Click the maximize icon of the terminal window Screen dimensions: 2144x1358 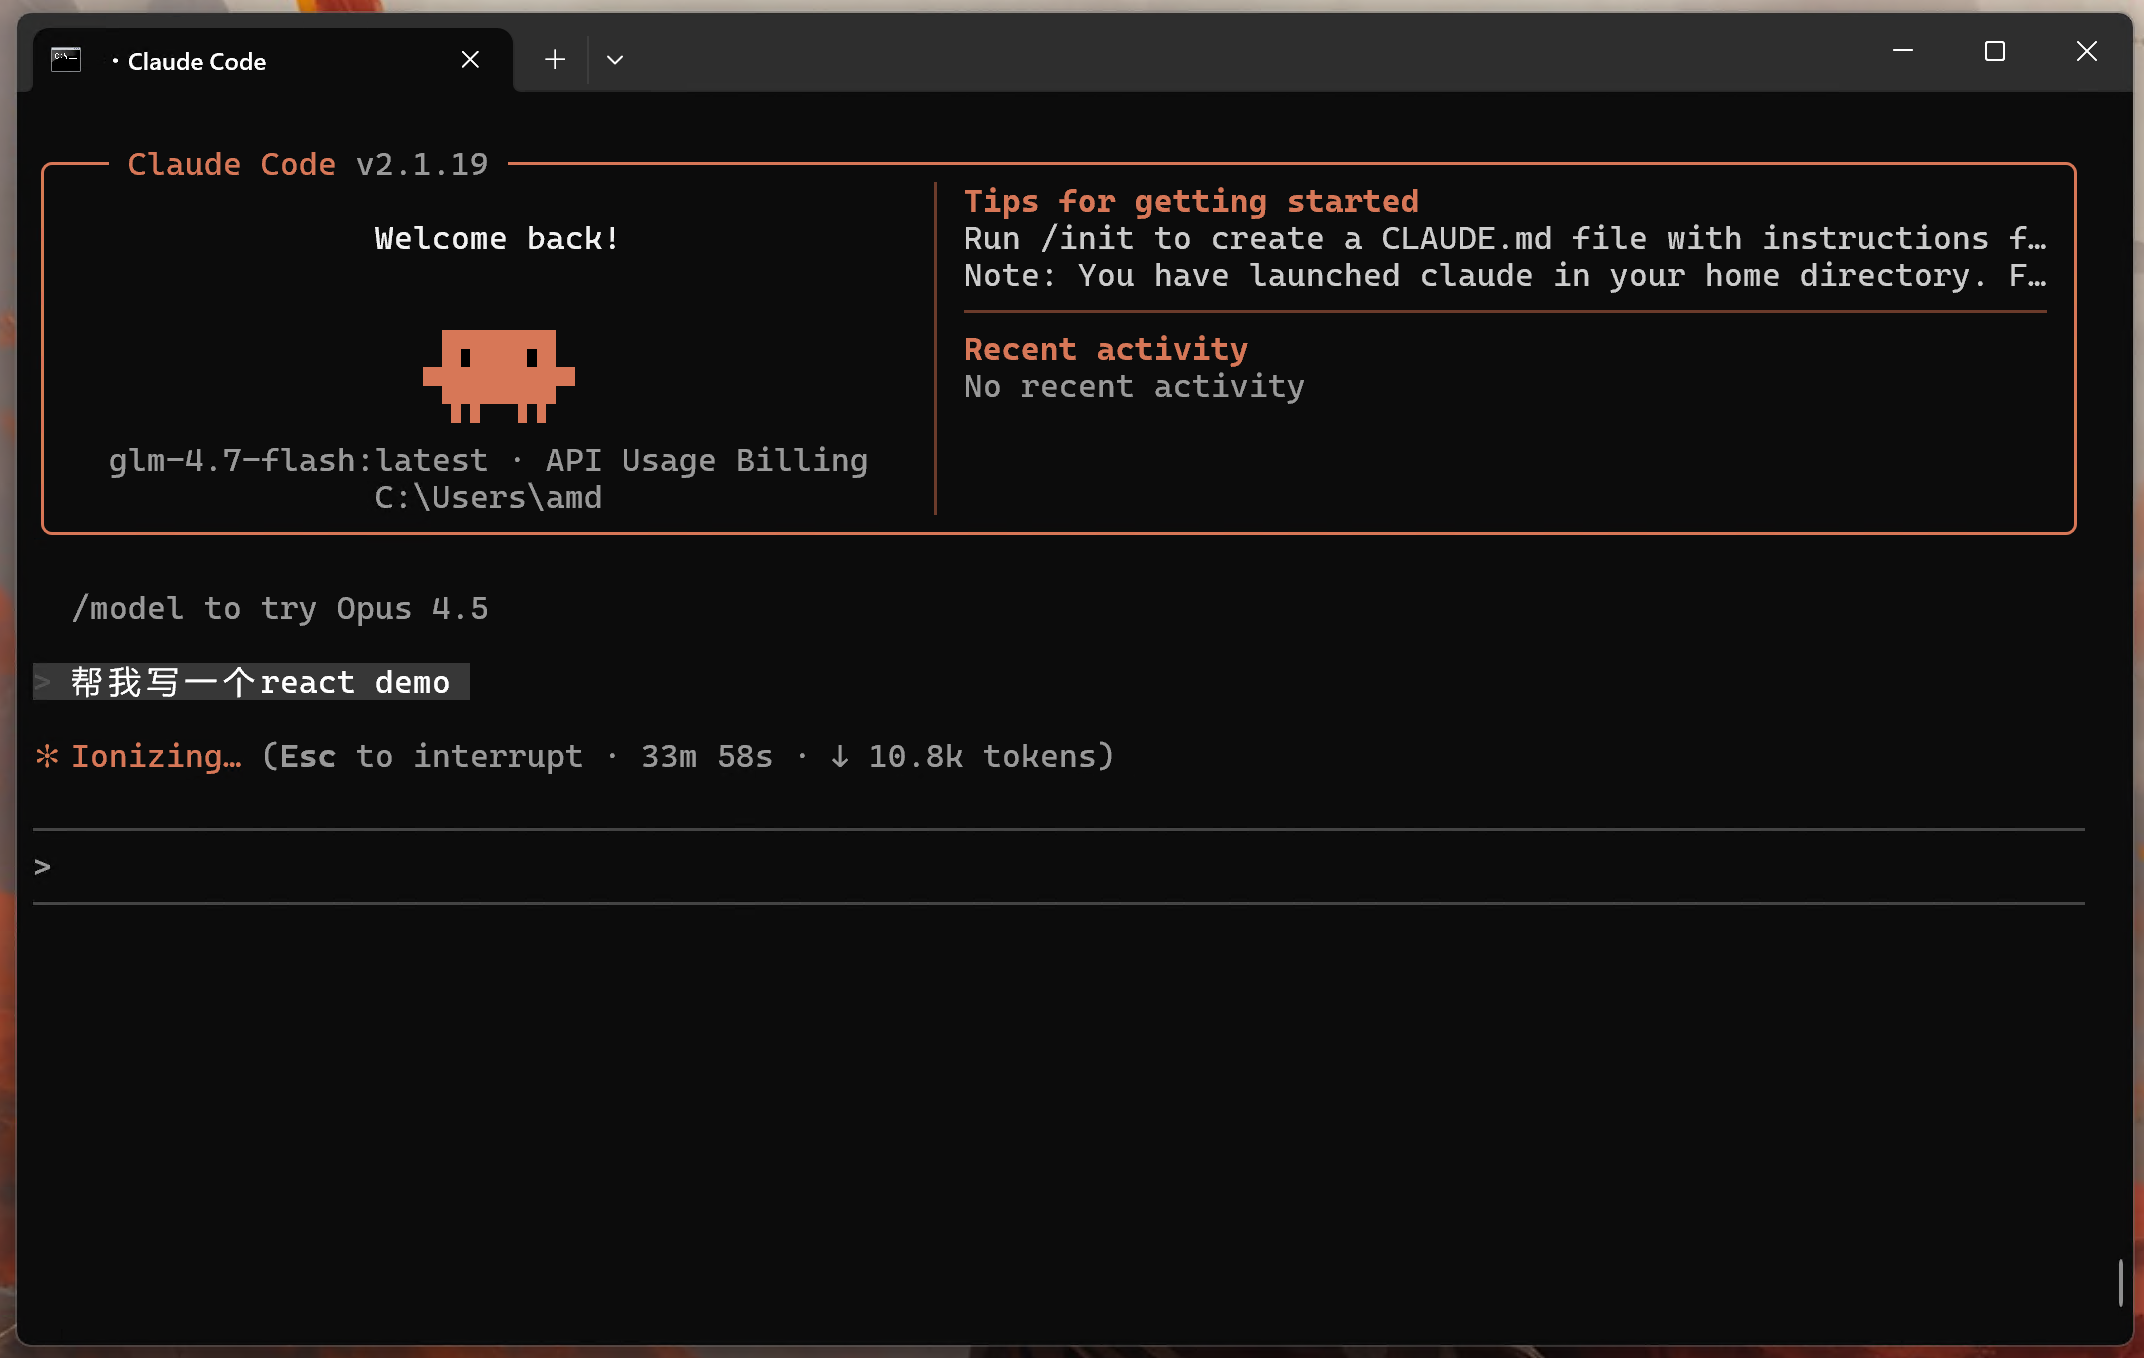click(x=1995, y=51)
